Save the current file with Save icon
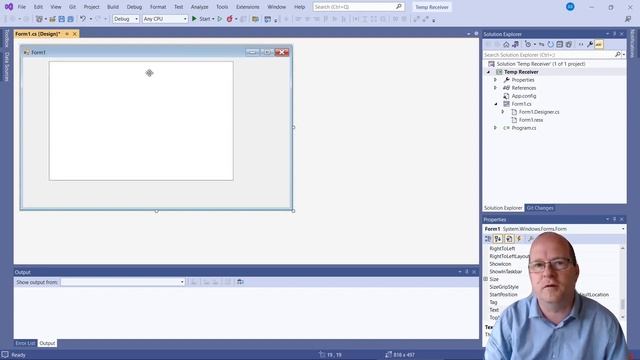 [x=62, y=19]
